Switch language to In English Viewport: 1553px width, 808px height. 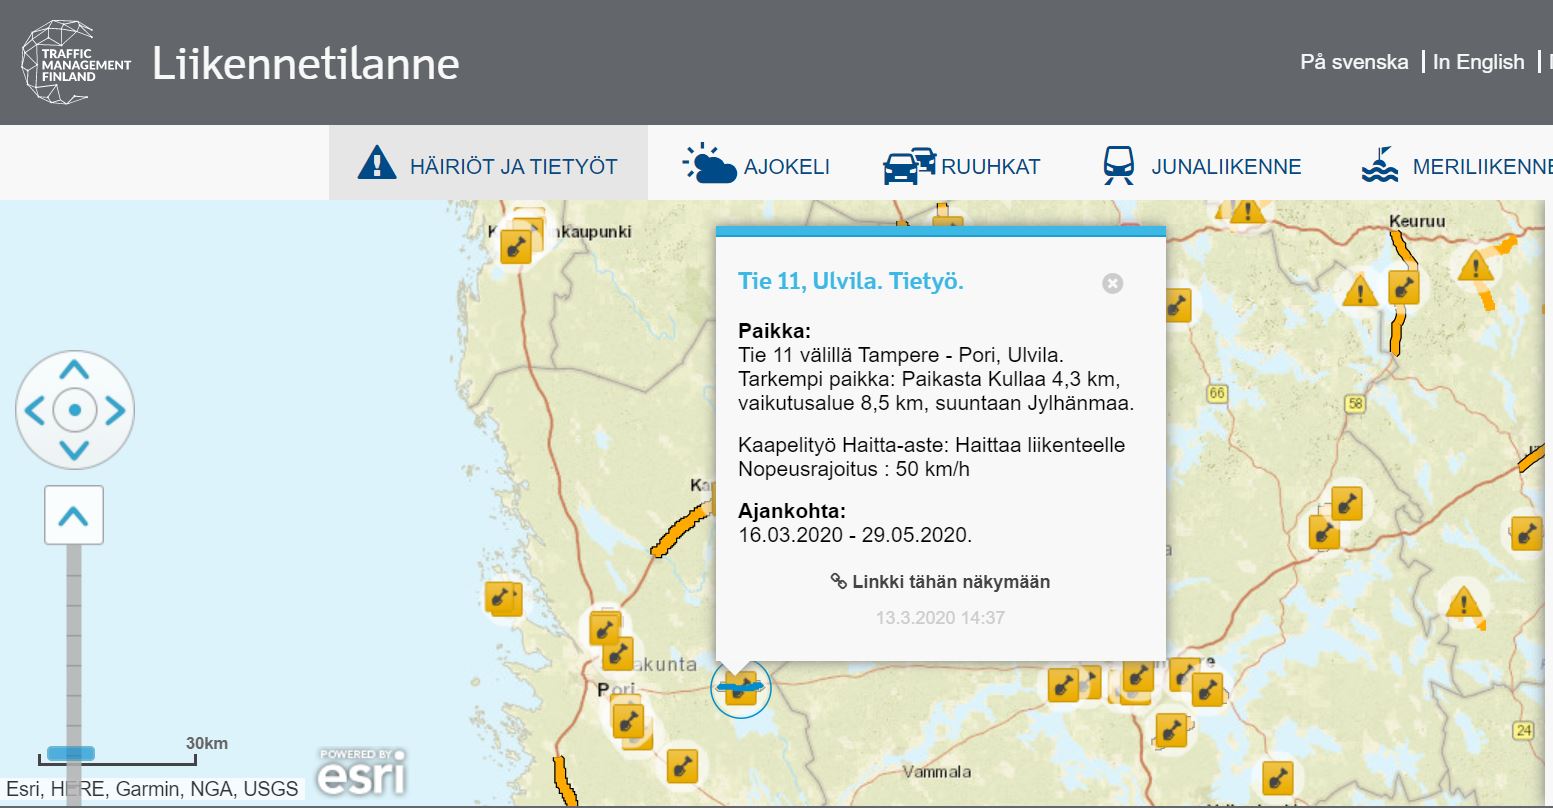(x=1478, y=62)
